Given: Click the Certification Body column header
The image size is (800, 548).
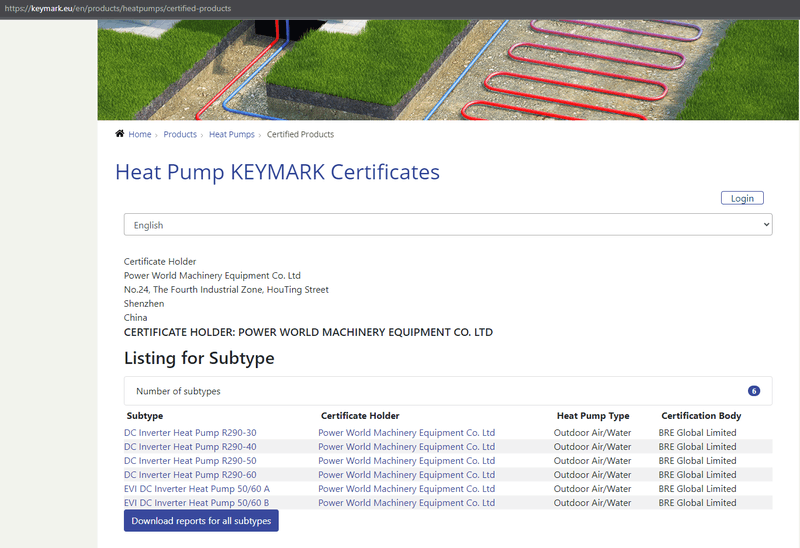Looking at the screenshot, I should pos(701,416).
